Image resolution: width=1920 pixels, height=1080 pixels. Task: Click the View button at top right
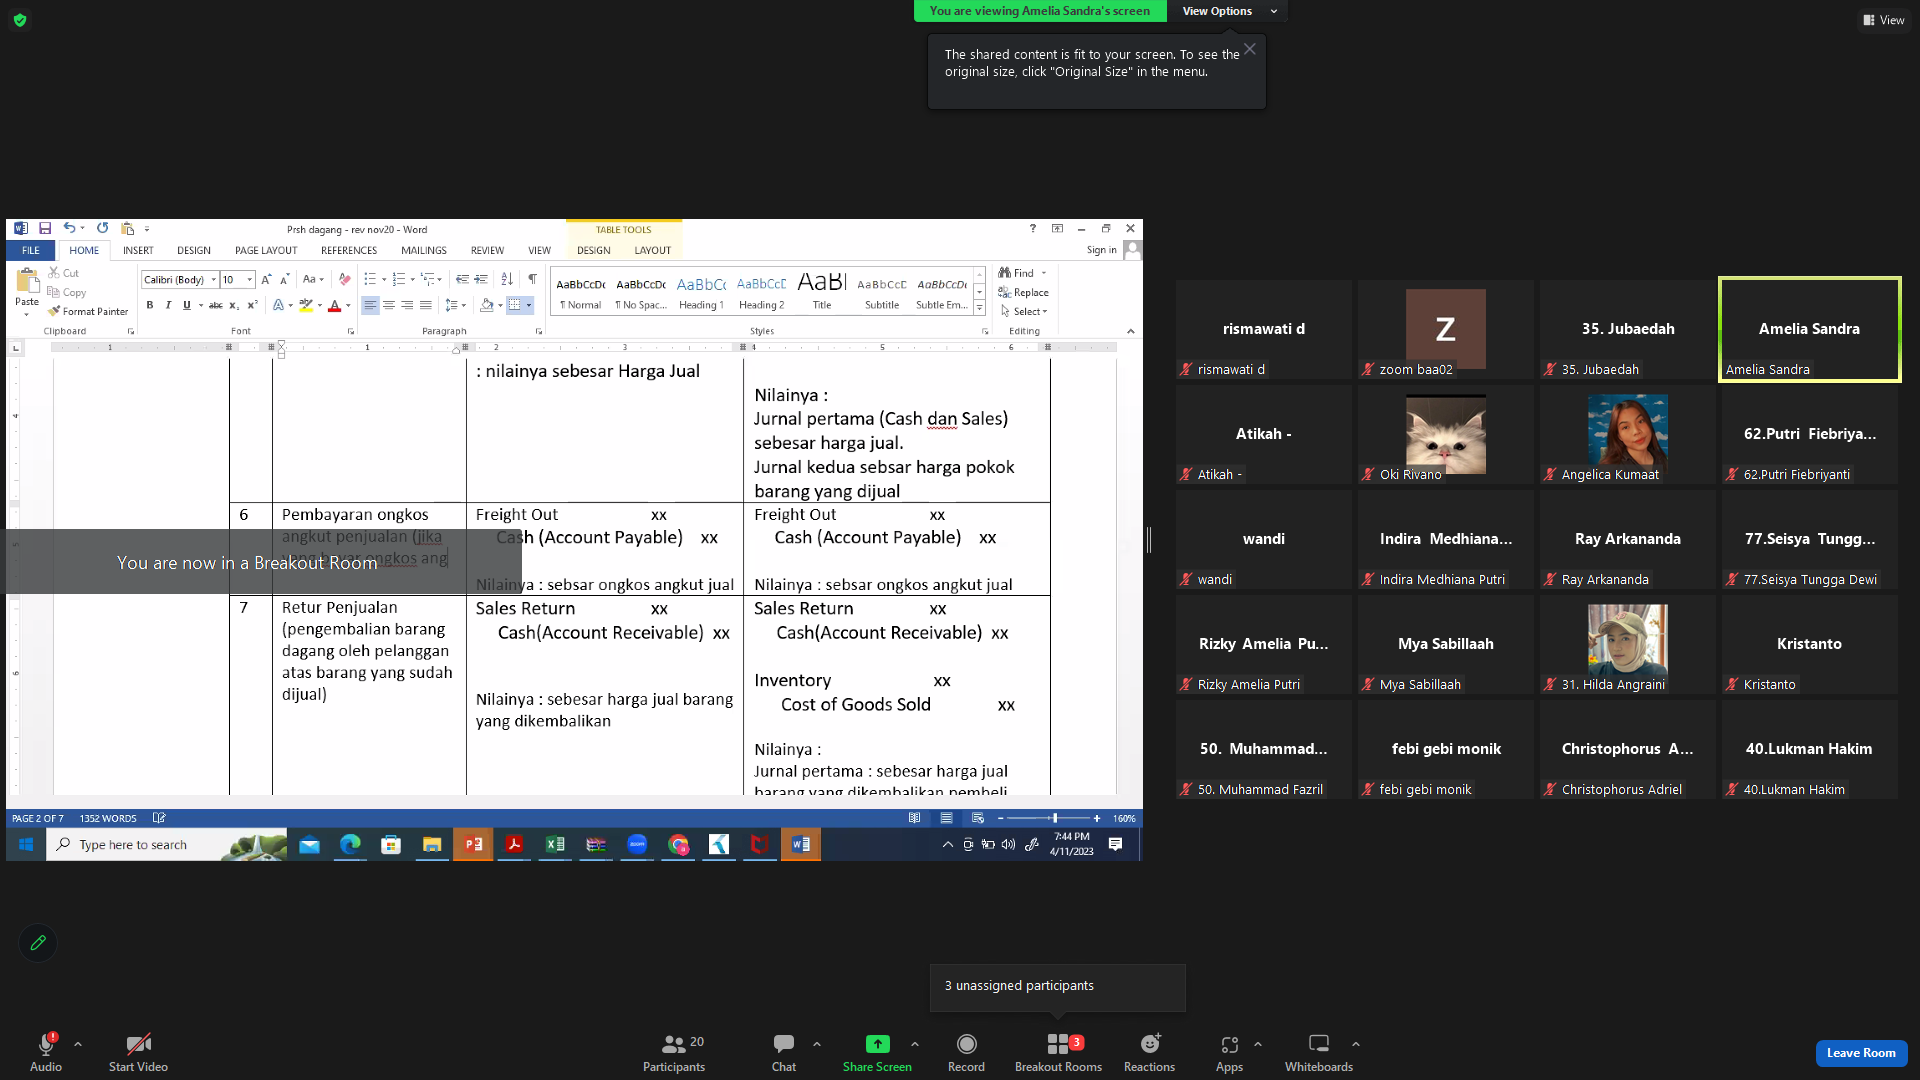tap(1883, 20)
